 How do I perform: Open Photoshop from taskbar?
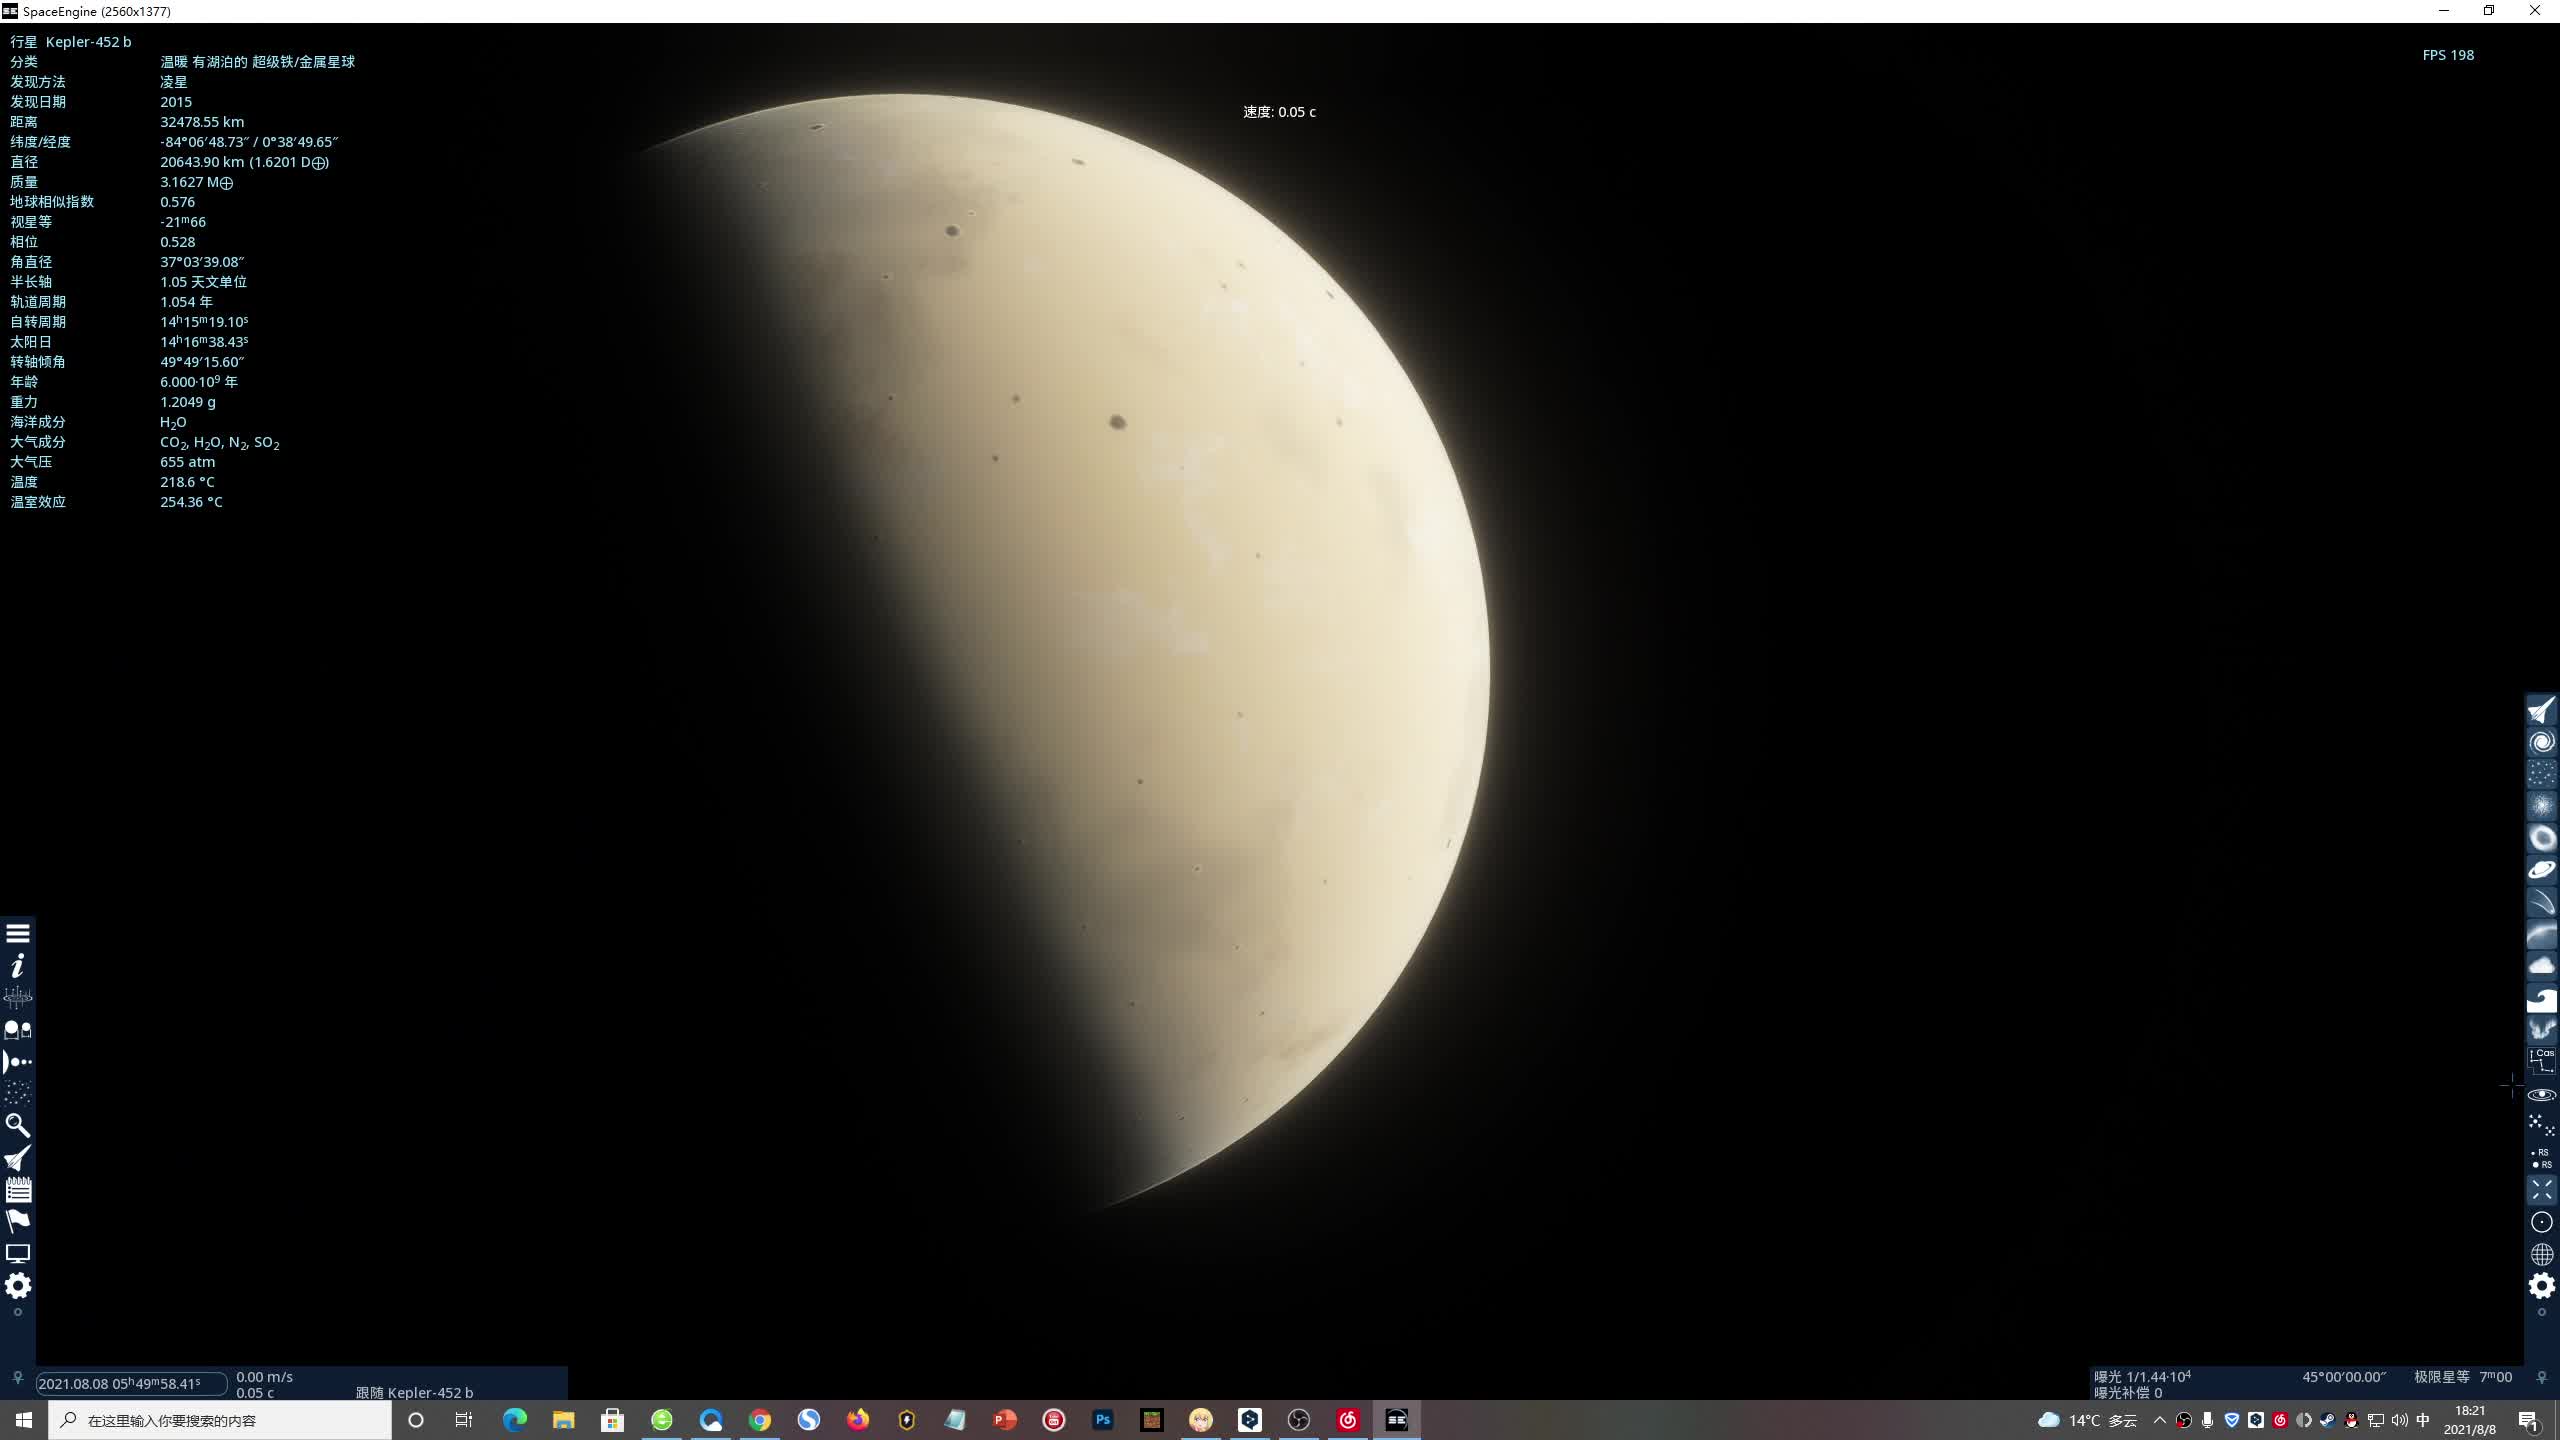coord(1103,1420)
